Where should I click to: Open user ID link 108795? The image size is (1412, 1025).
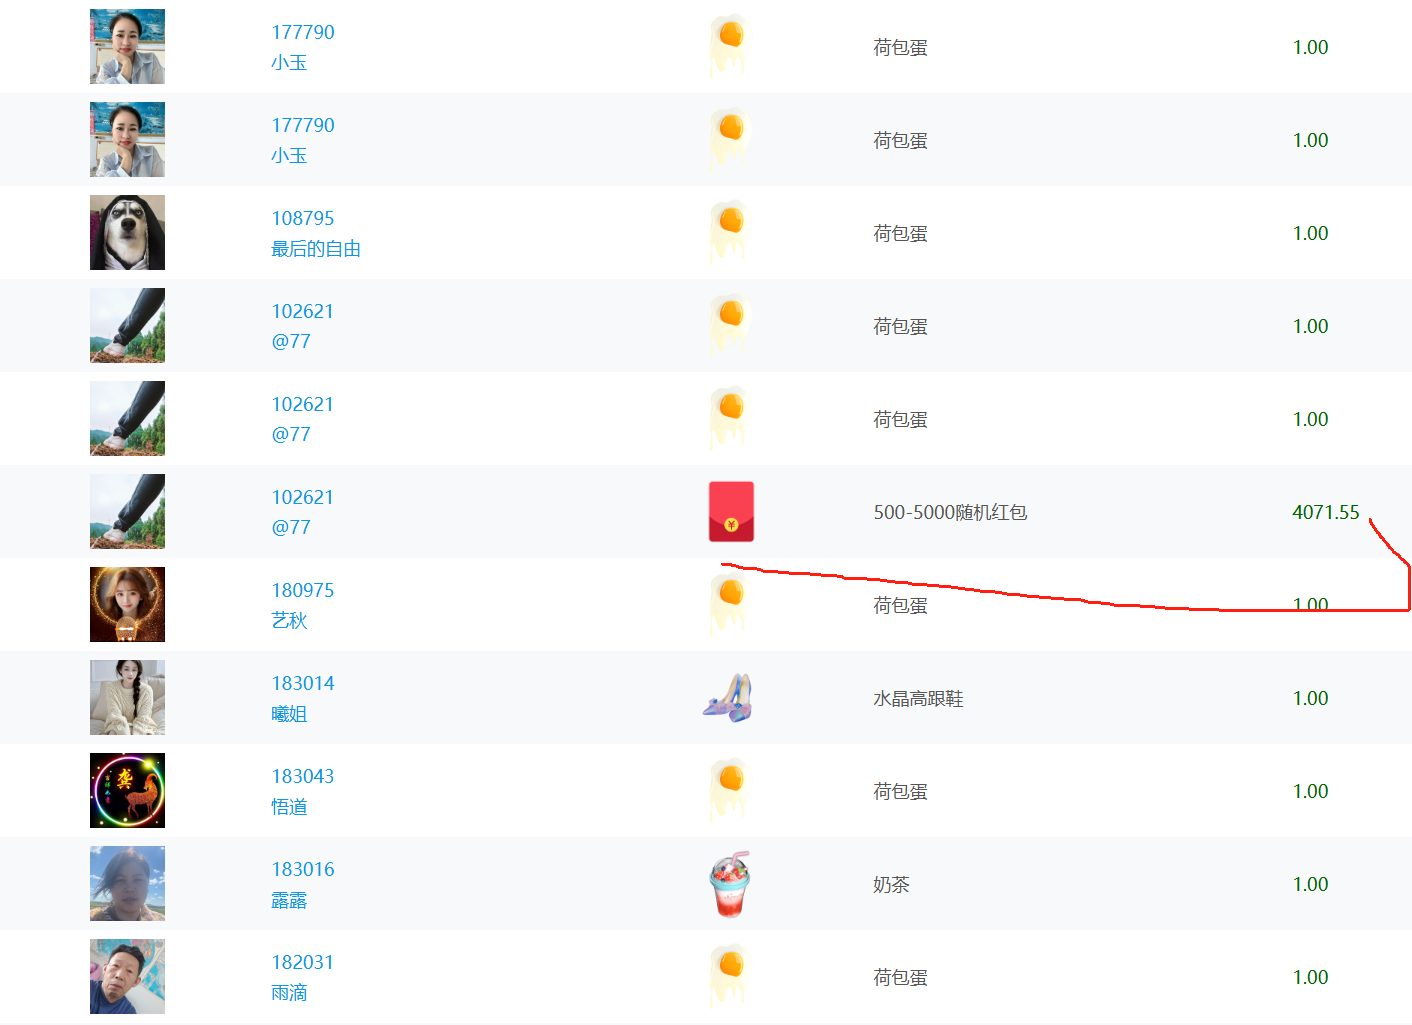(x=303, y=218)
